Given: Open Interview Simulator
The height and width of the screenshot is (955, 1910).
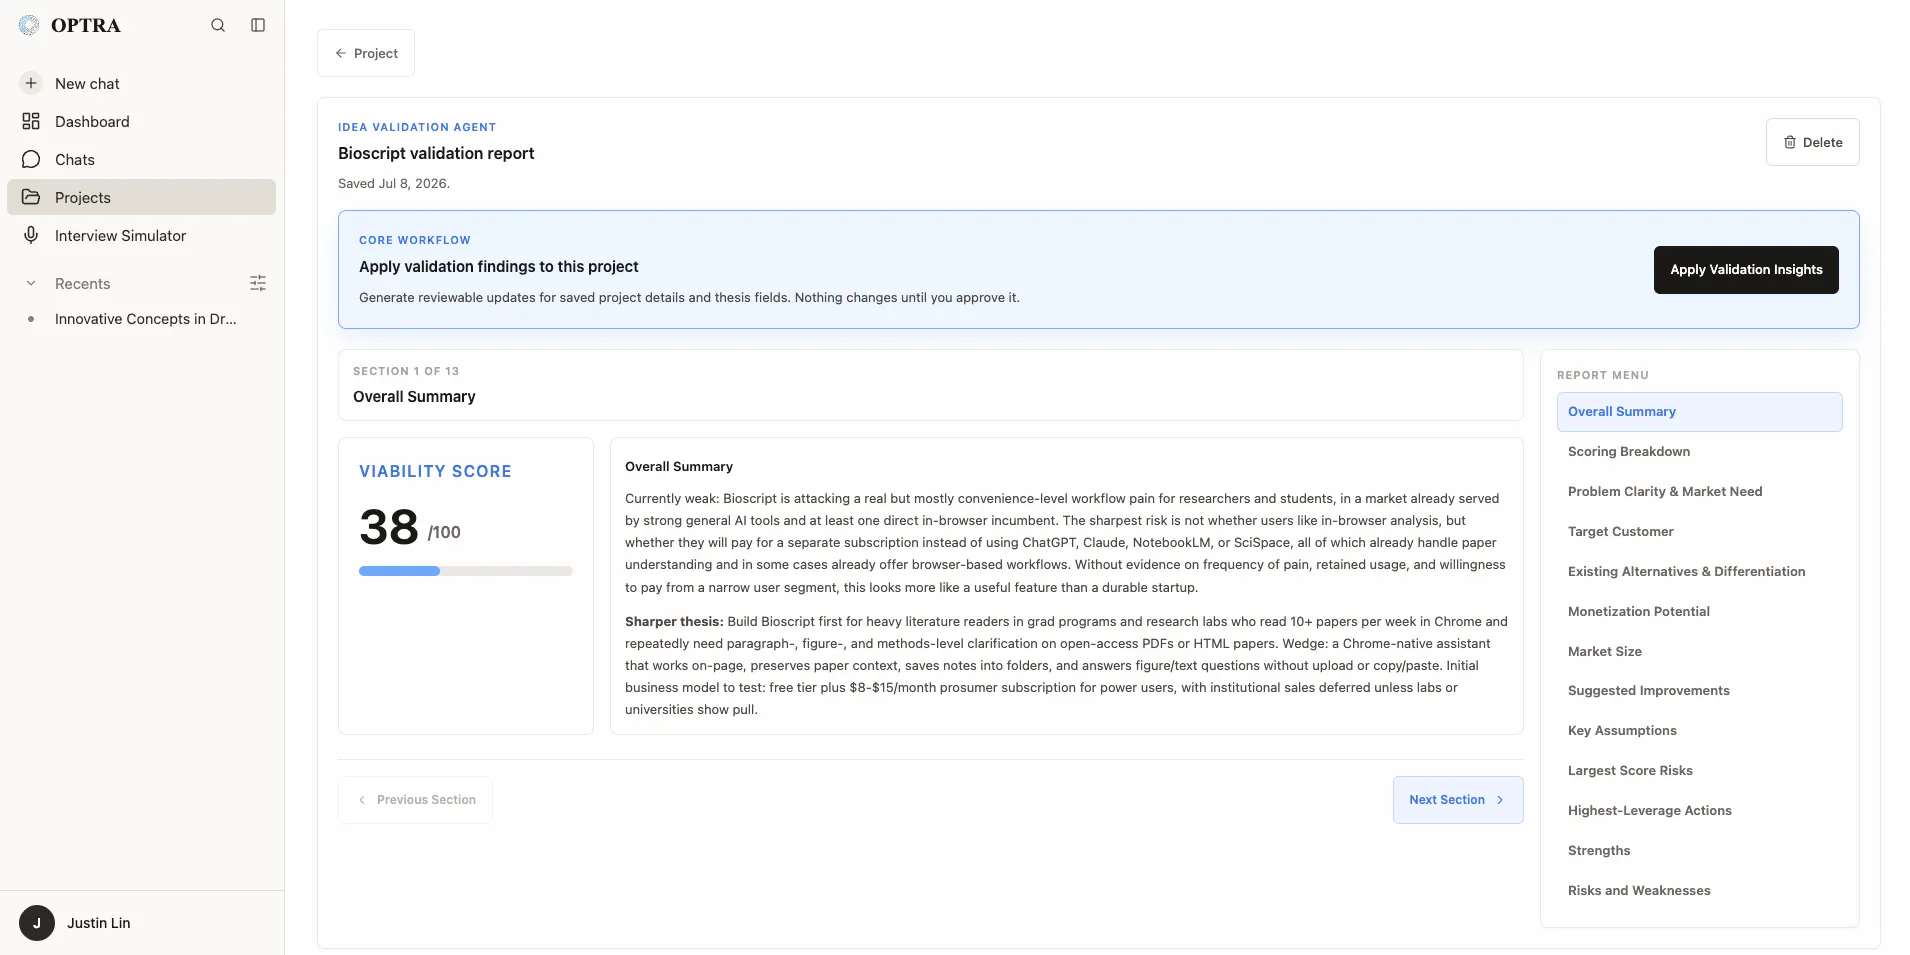Looking at the screenshot, I should coord(141,235).
